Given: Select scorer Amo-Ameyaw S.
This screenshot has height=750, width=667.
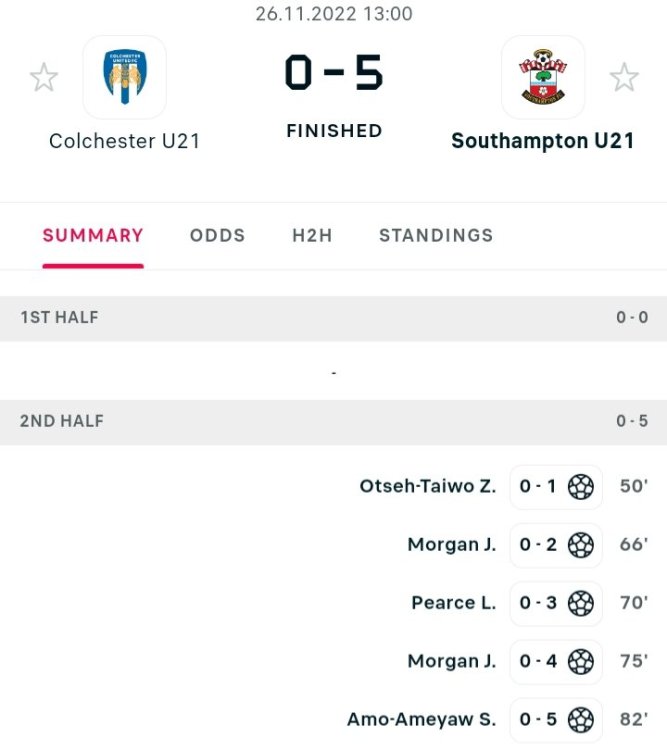Looking at the screenshot, I should click(421, 719).
